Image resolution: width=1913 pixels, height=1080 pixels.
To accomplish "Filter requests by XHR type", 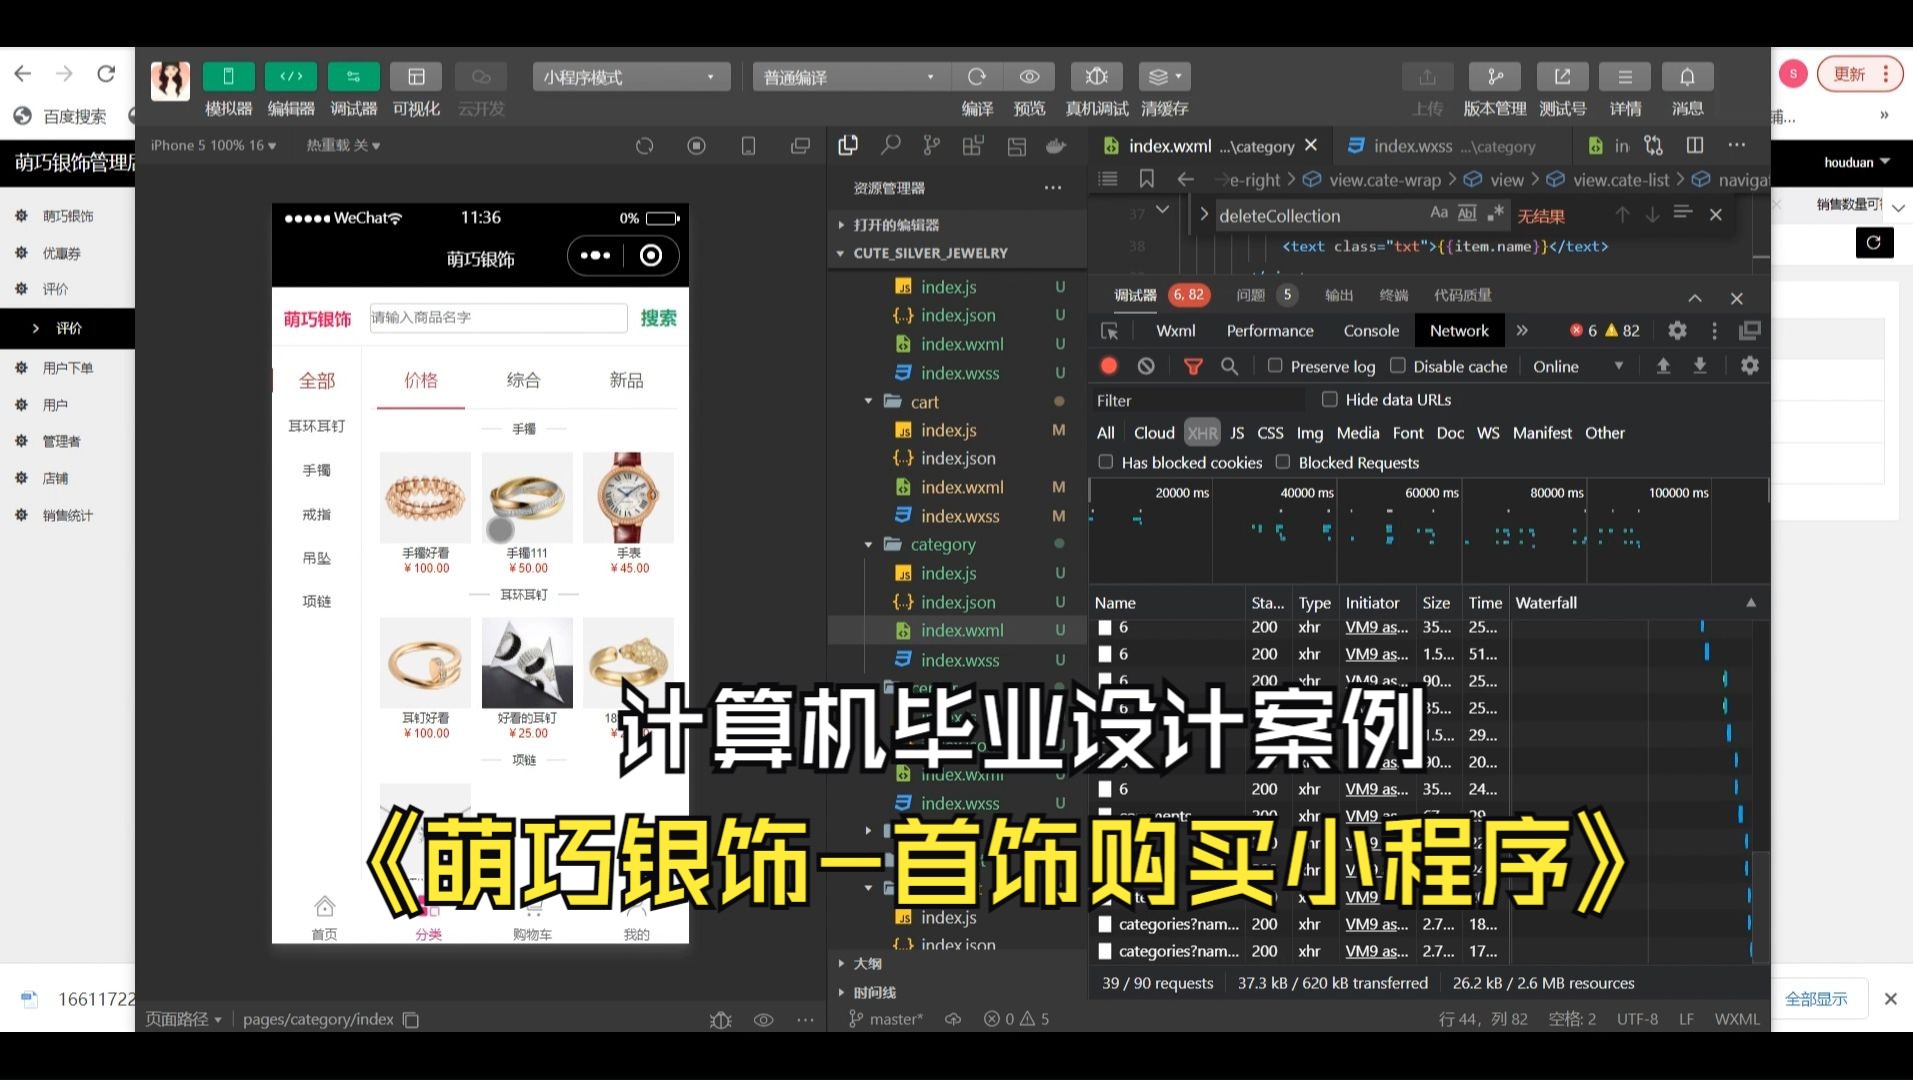I will point(1202,433).
